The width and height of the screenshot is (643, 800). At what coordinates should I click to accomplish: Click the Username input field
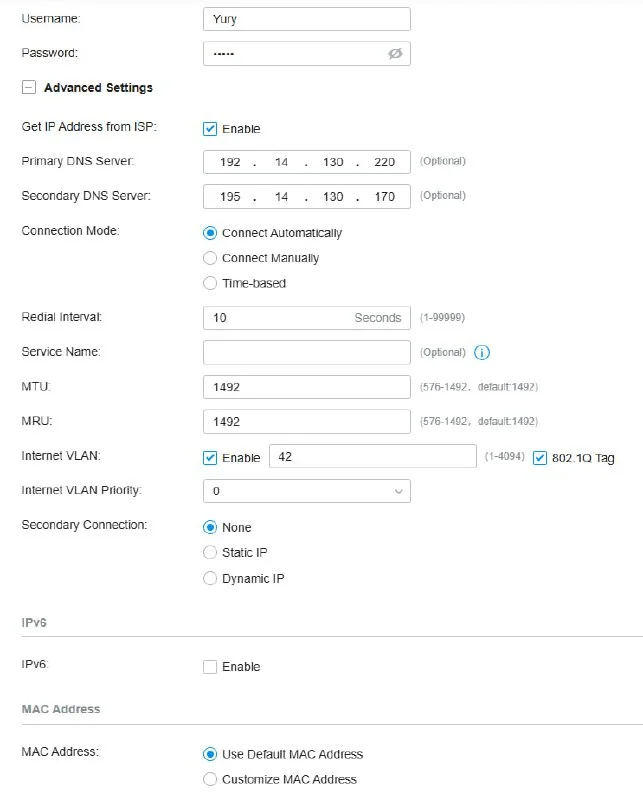click(306, 19)
